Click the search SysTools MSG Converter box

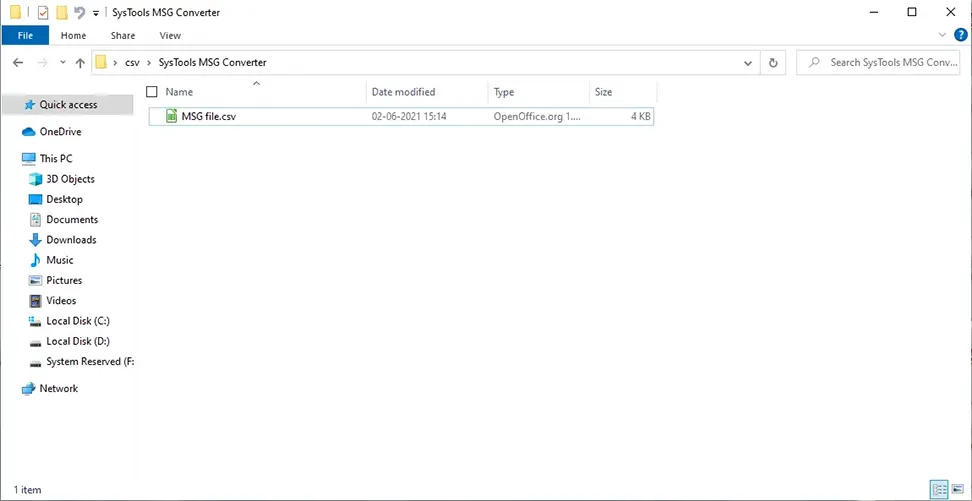click(878, 63)
